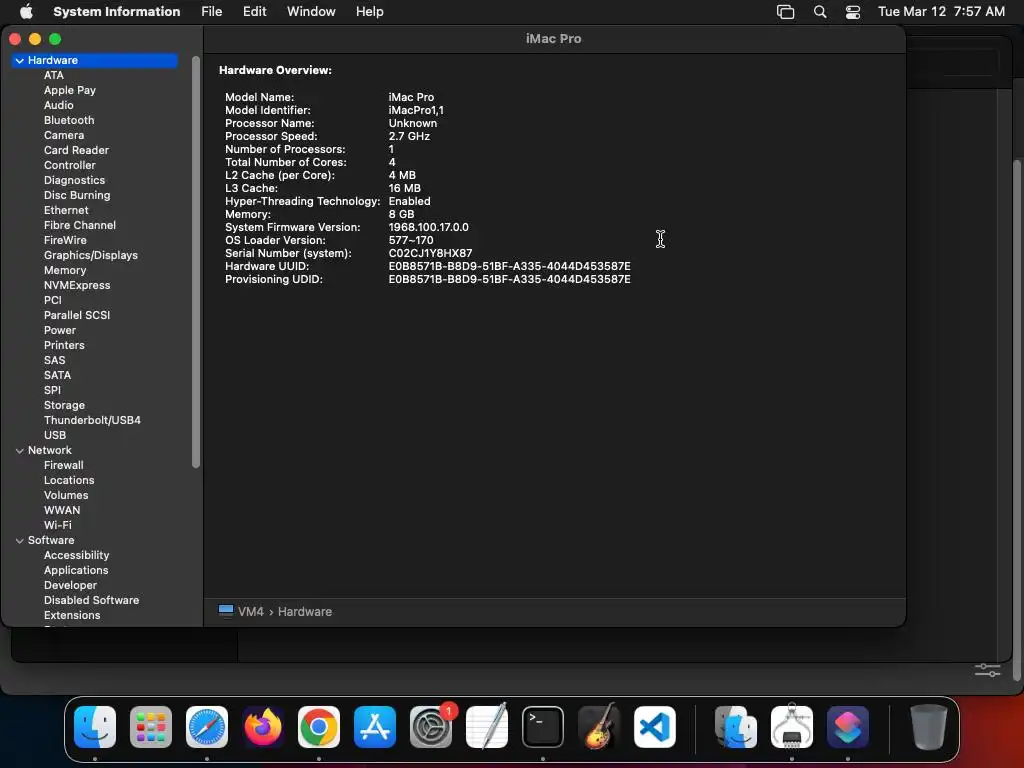
Task: Open the Trash in the dock
Action: click(929, 727)
